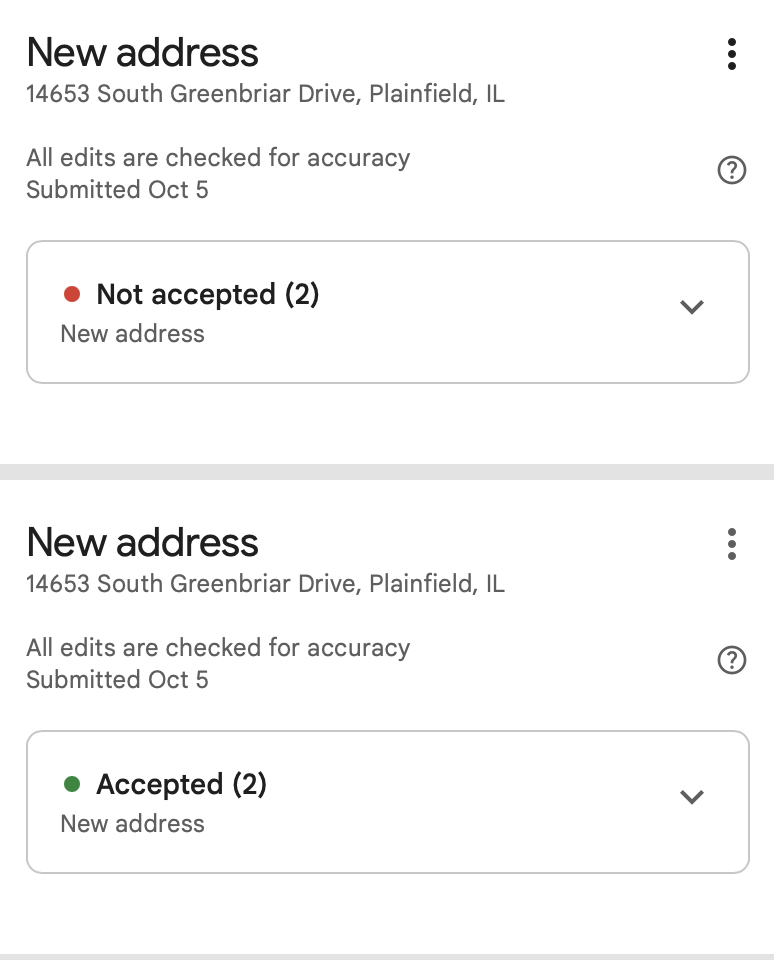Viewport: 774px width, 960px height.
Task: Click the help icon above the Not accepted card
Action: (x=732, y=171)
